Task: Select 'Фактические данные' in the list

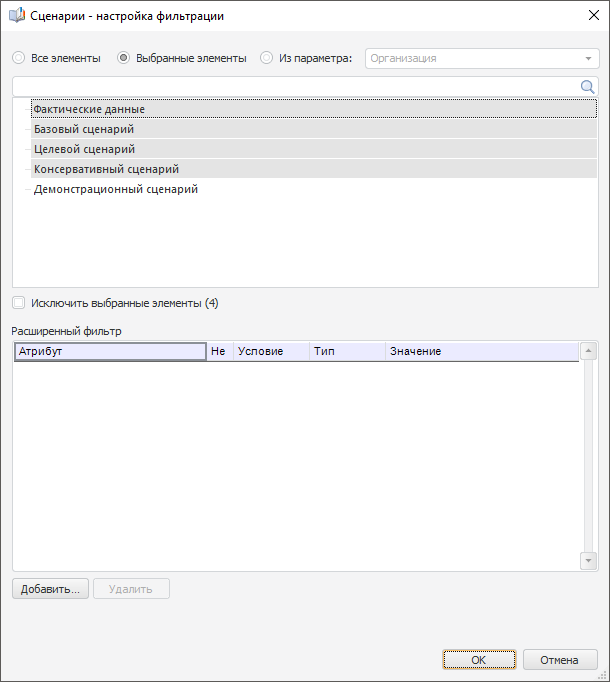Action: [x=314, y=109]
